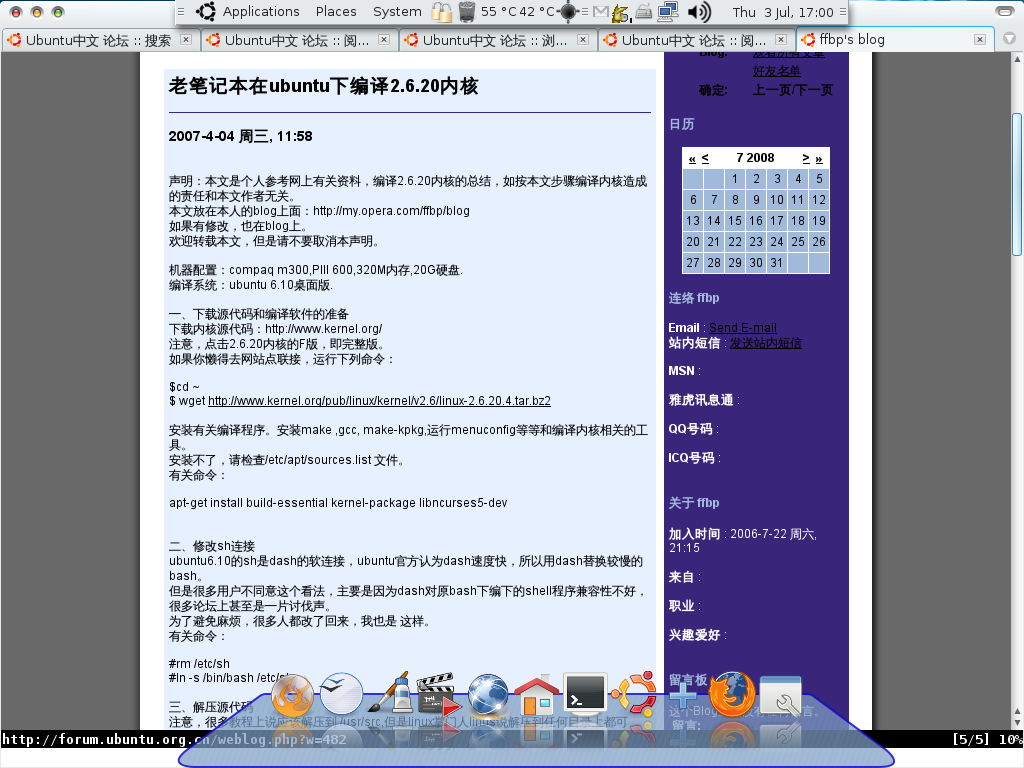This screenshot has width=1024, height=768.
Task: Open the orange disc burner dock icon
Action: tap(292, 695)
